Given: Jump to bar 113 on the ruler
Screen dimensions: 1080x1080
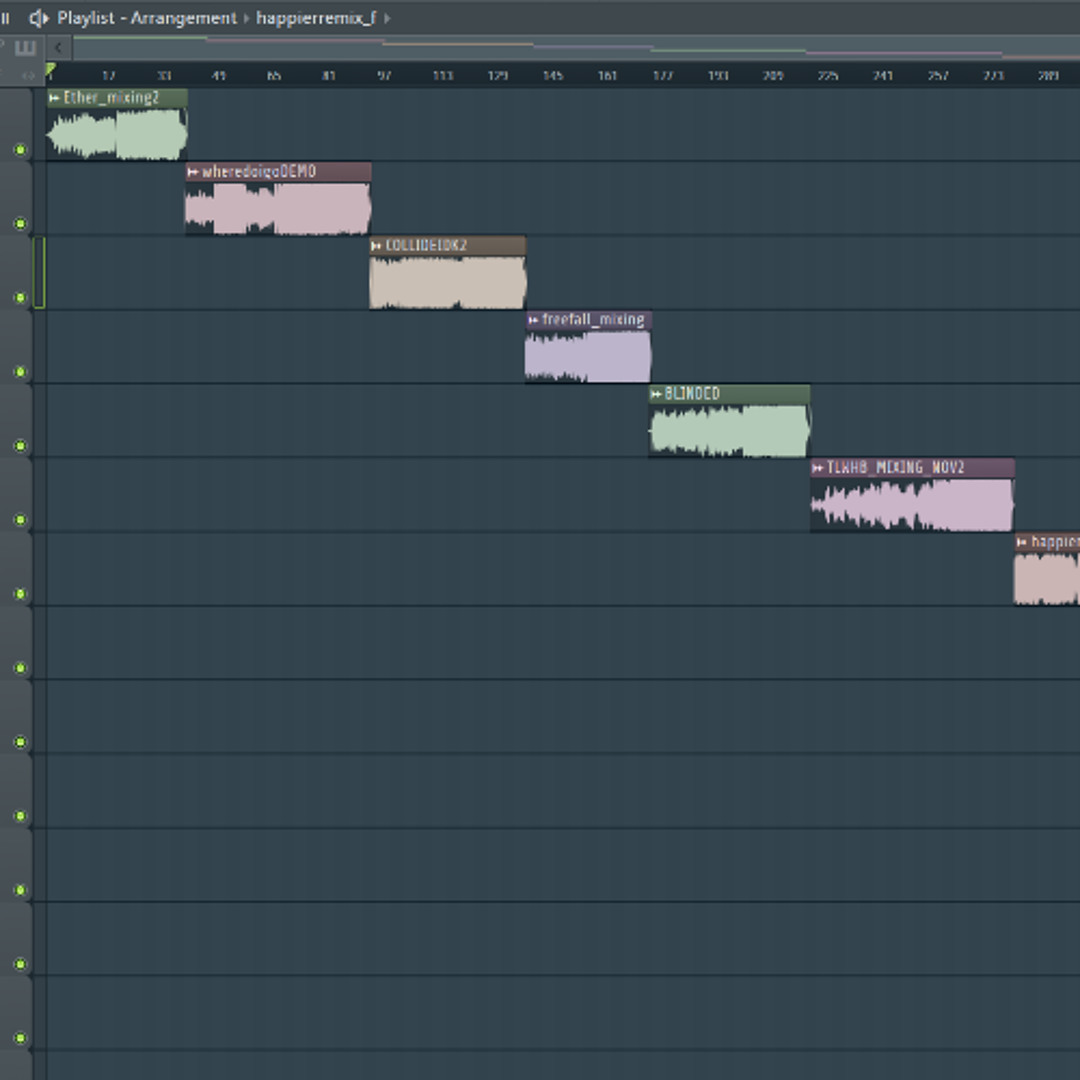Looking at the screenshot, I should coord(443,75).
